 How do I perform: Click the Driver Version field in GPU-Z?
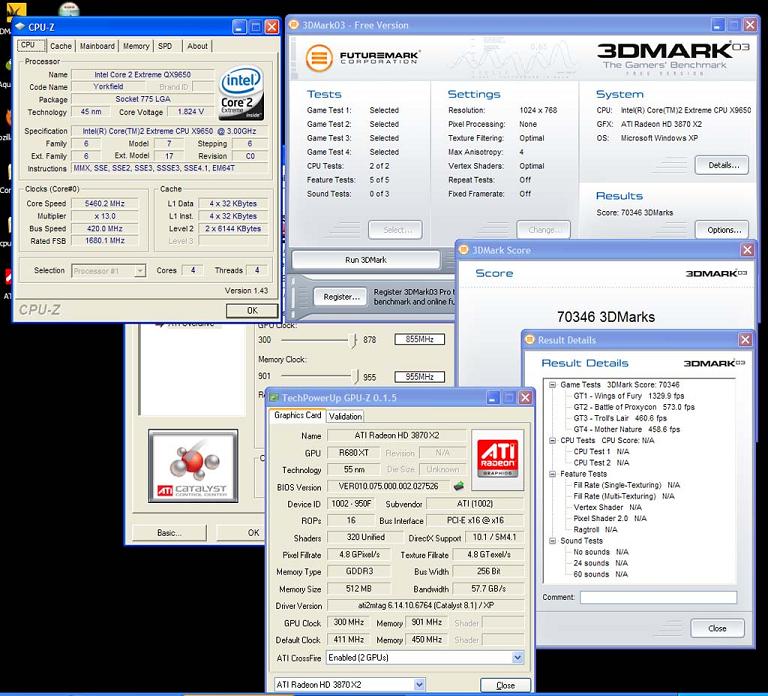click(425, 605)
